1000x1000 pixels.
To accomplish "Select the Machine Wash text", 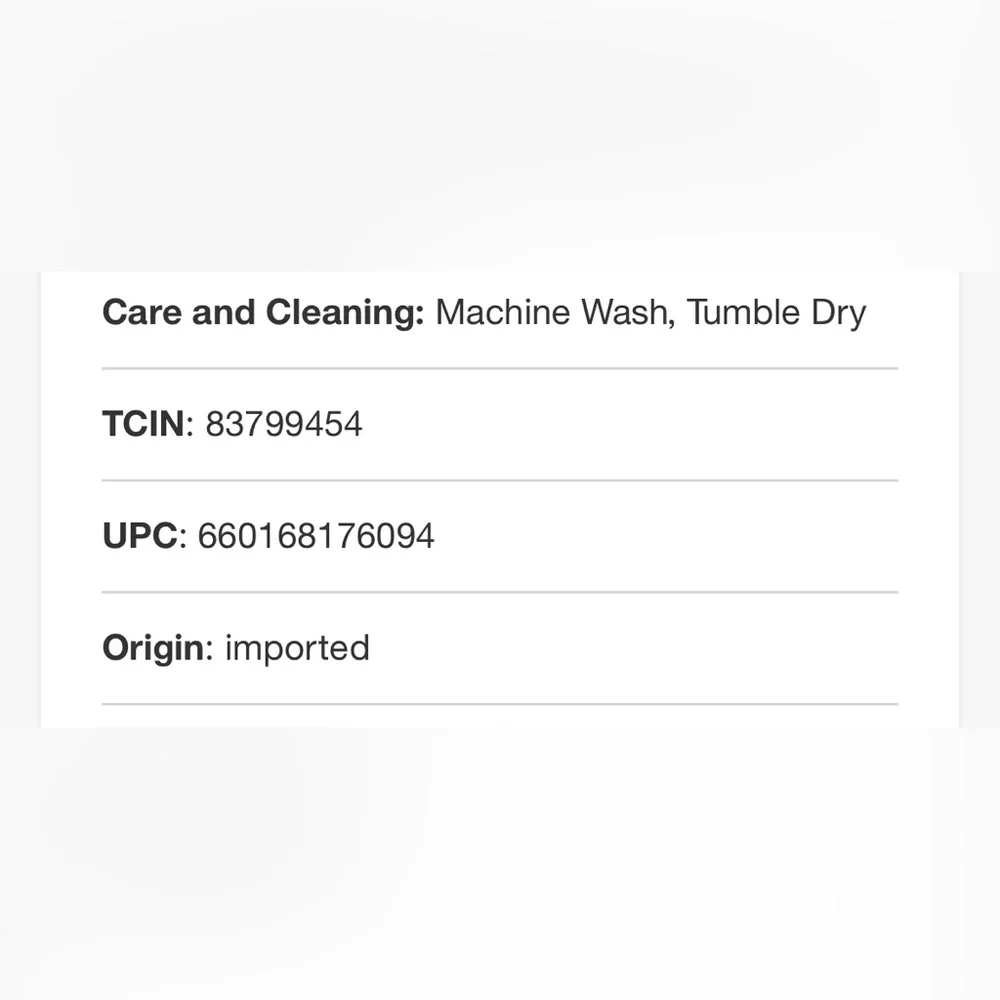I will 552,312.
